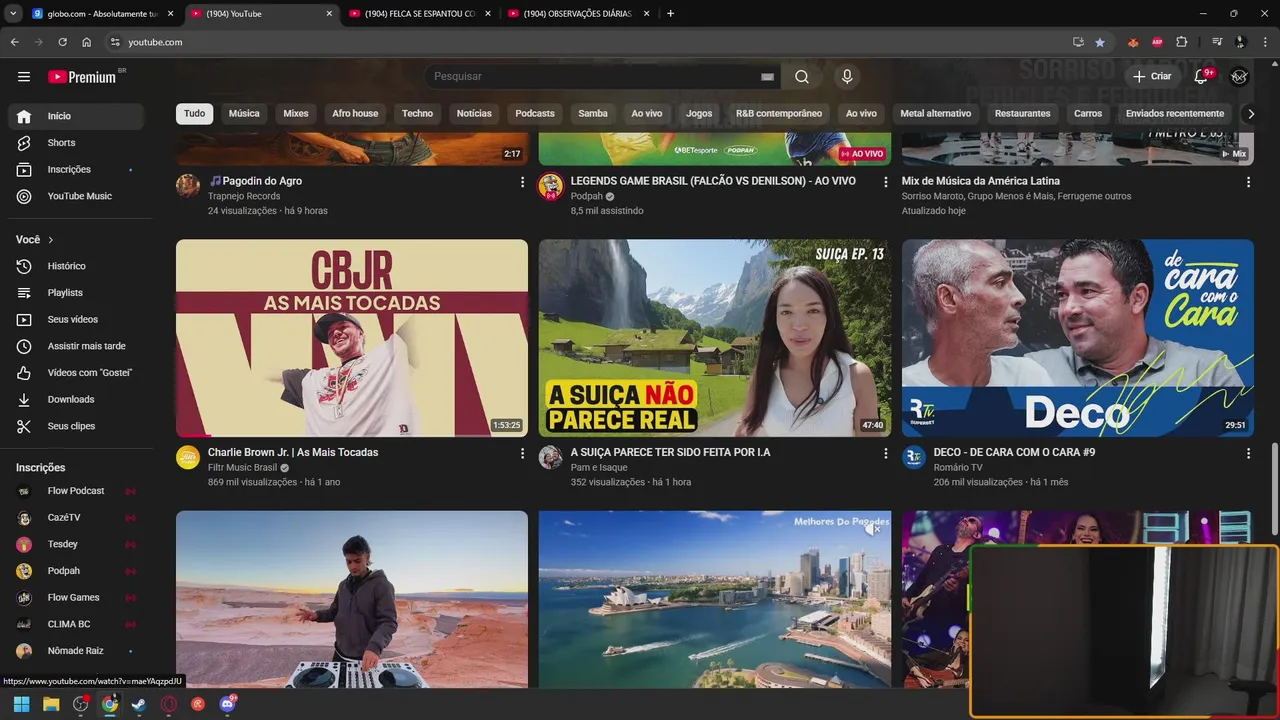
Task: Open Seus vídeos in sidebar
Action: 76,319
